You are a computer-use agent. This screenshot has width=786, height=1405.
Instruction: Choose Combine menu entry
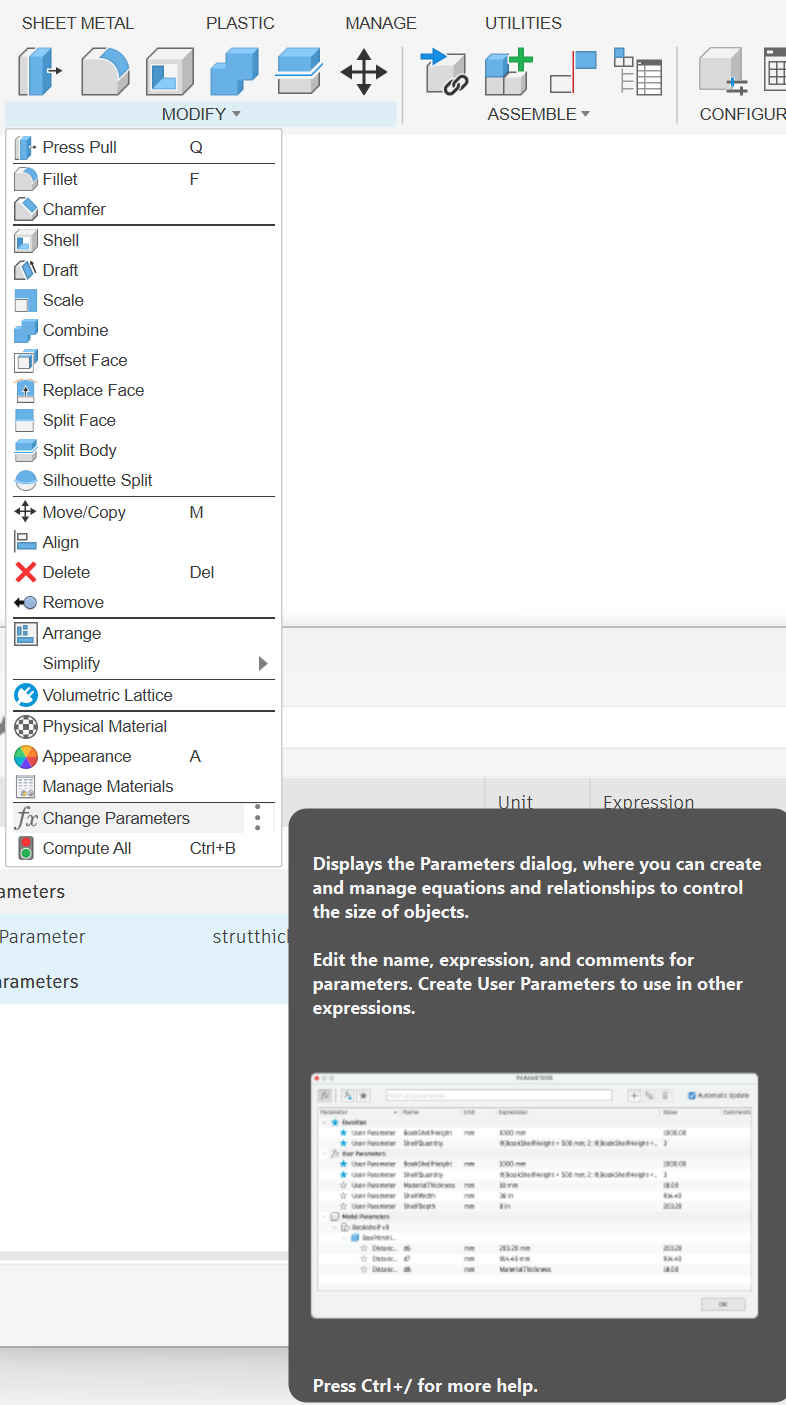(144, 330)
